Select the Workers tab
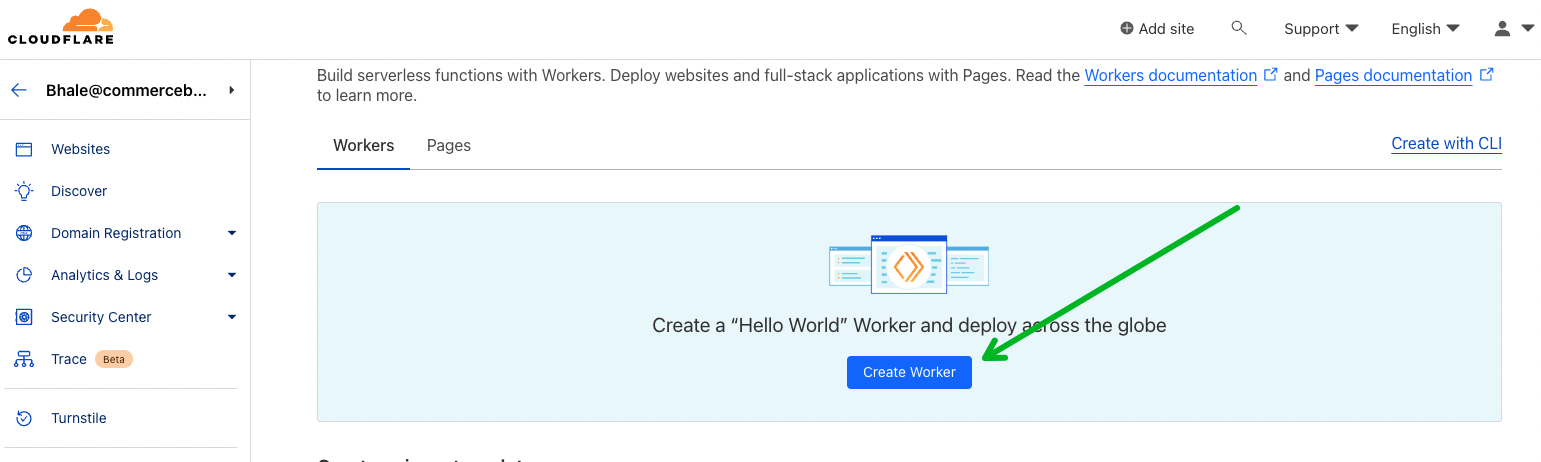The image size is (1541, 462). [364, 145]
